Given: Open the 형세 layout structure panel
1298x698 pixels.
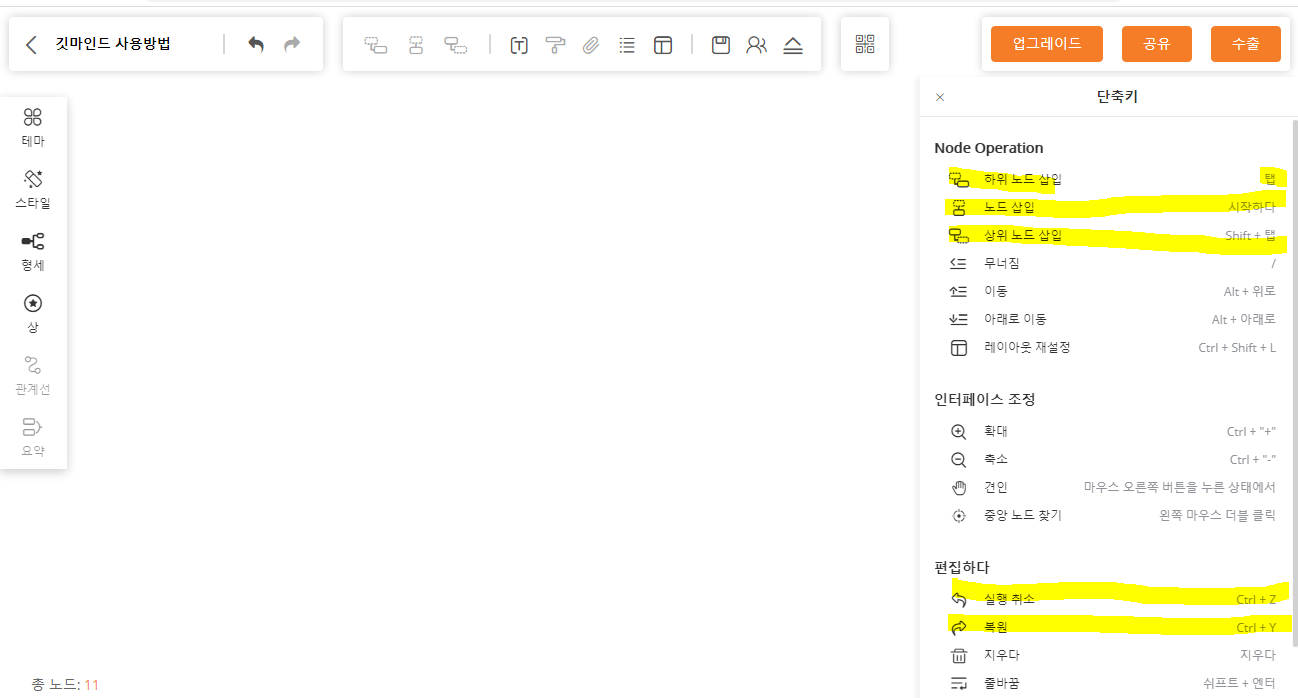Looking at the screenshot, I should pos(33,252).
